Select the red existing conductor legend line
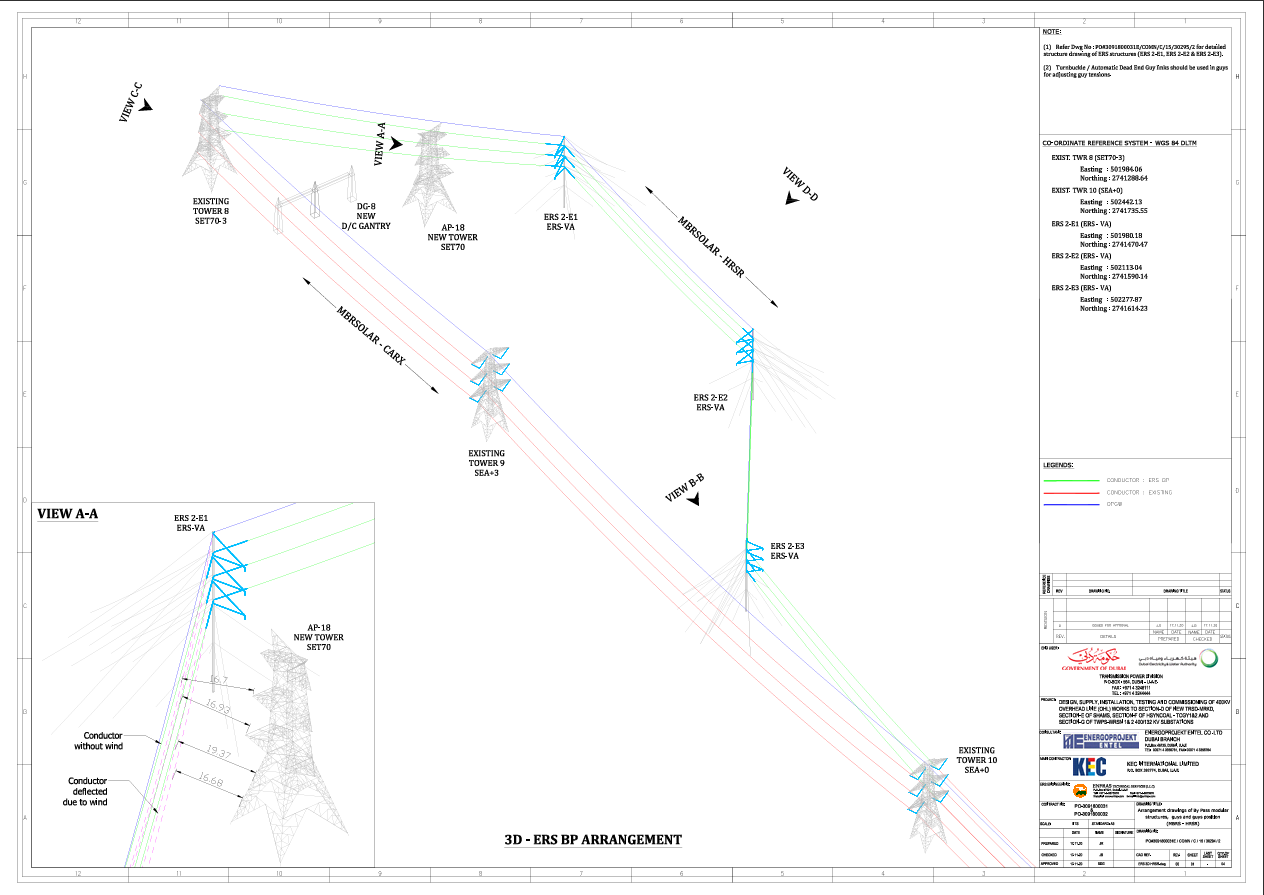 pos(1072,492)
